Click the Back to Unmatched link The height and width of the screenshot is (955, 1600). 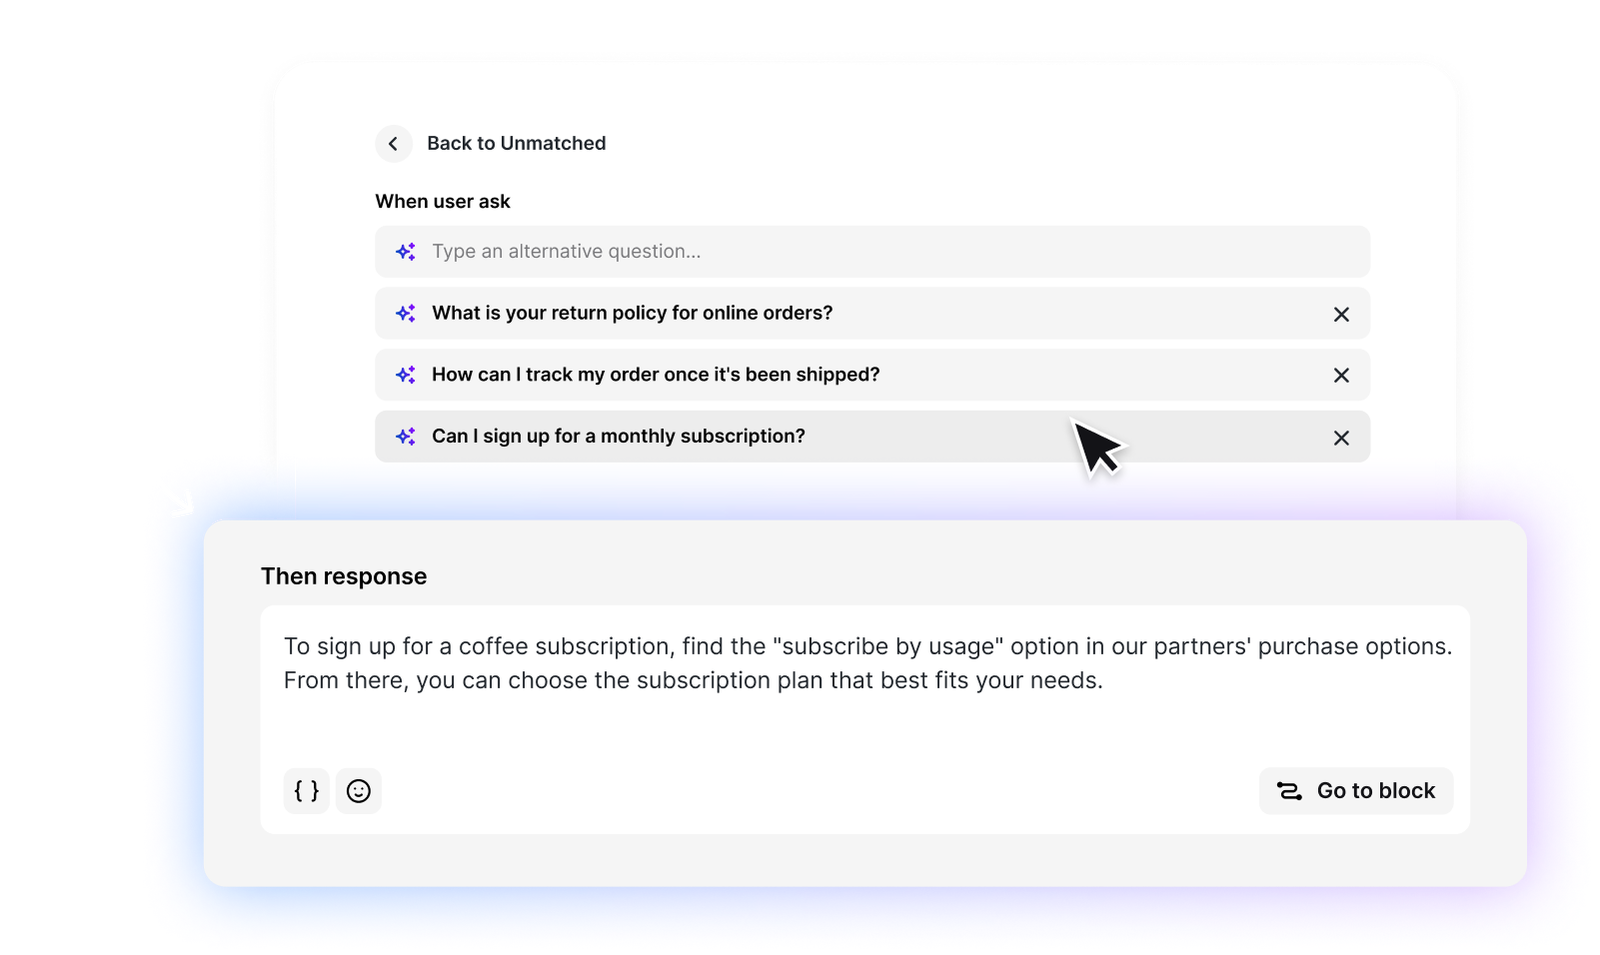click(516, 143)
